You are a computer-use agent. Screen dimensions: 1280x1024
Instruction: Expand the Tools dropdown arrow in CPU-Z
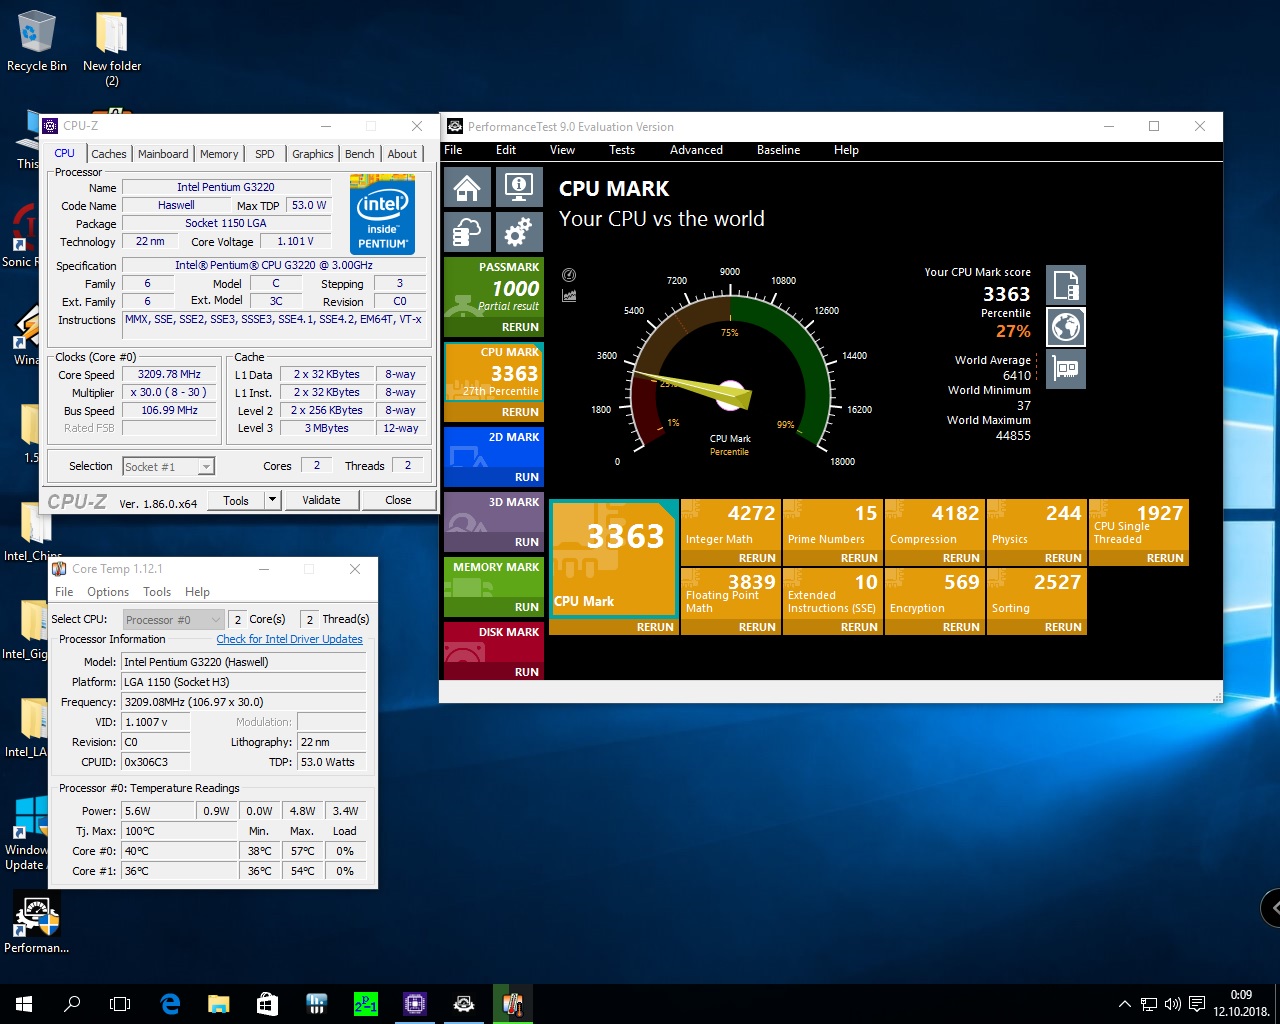[272, 500]
